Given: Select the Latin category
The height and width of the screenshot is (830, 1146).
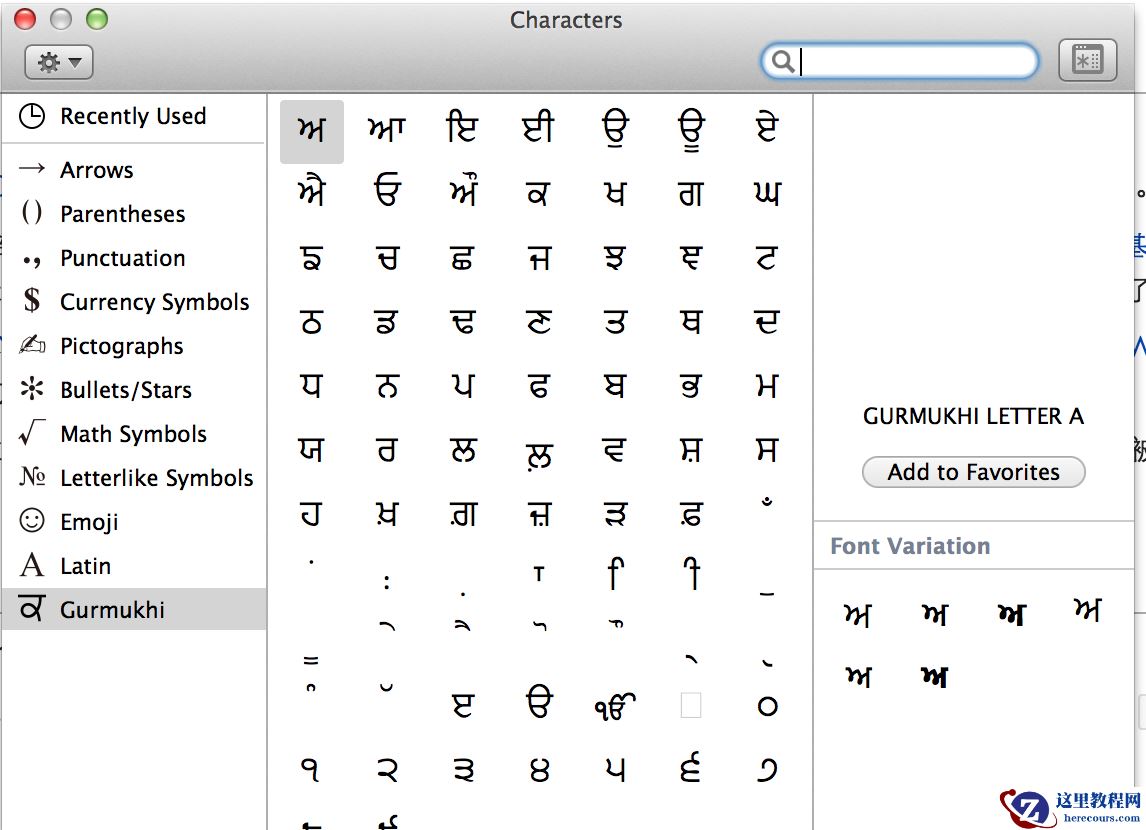Looking at the screenshot, I should [85, 566].
